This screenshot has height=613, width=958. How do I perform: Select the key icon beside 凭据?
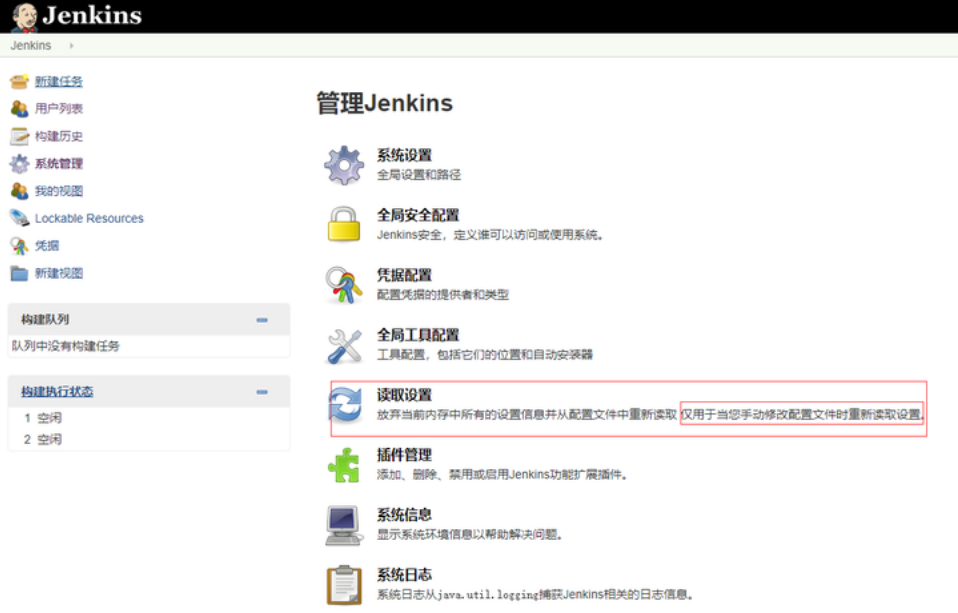coord(18,245)
